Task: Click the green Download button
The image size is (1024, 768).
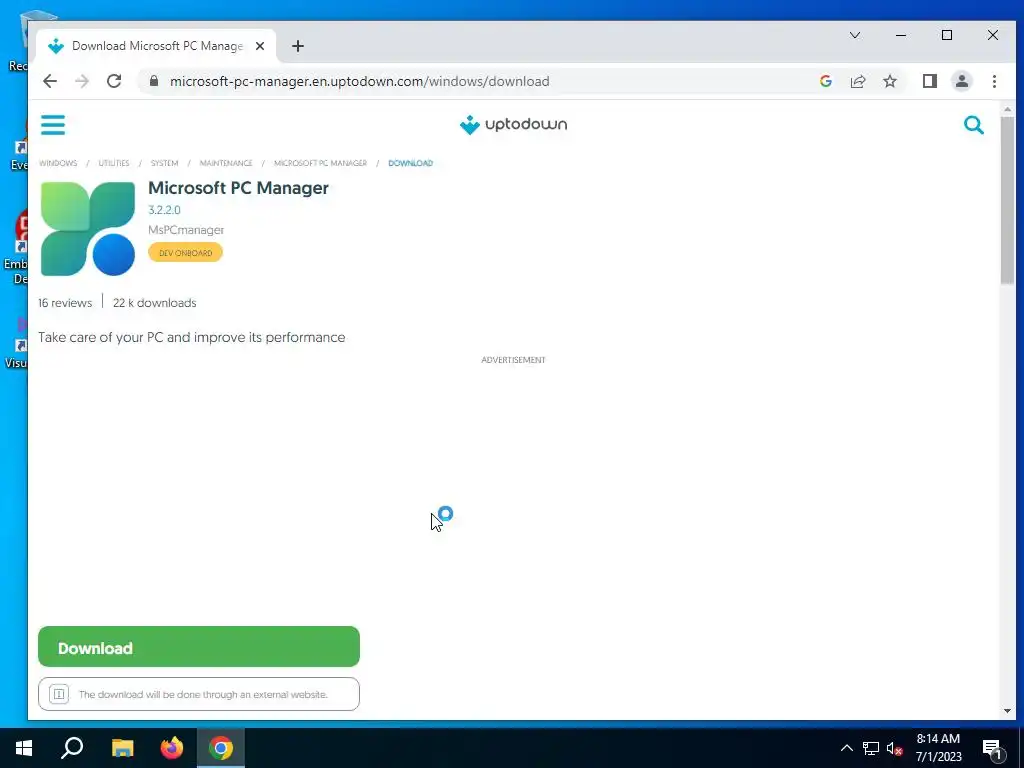Action: tap(199, 647)
